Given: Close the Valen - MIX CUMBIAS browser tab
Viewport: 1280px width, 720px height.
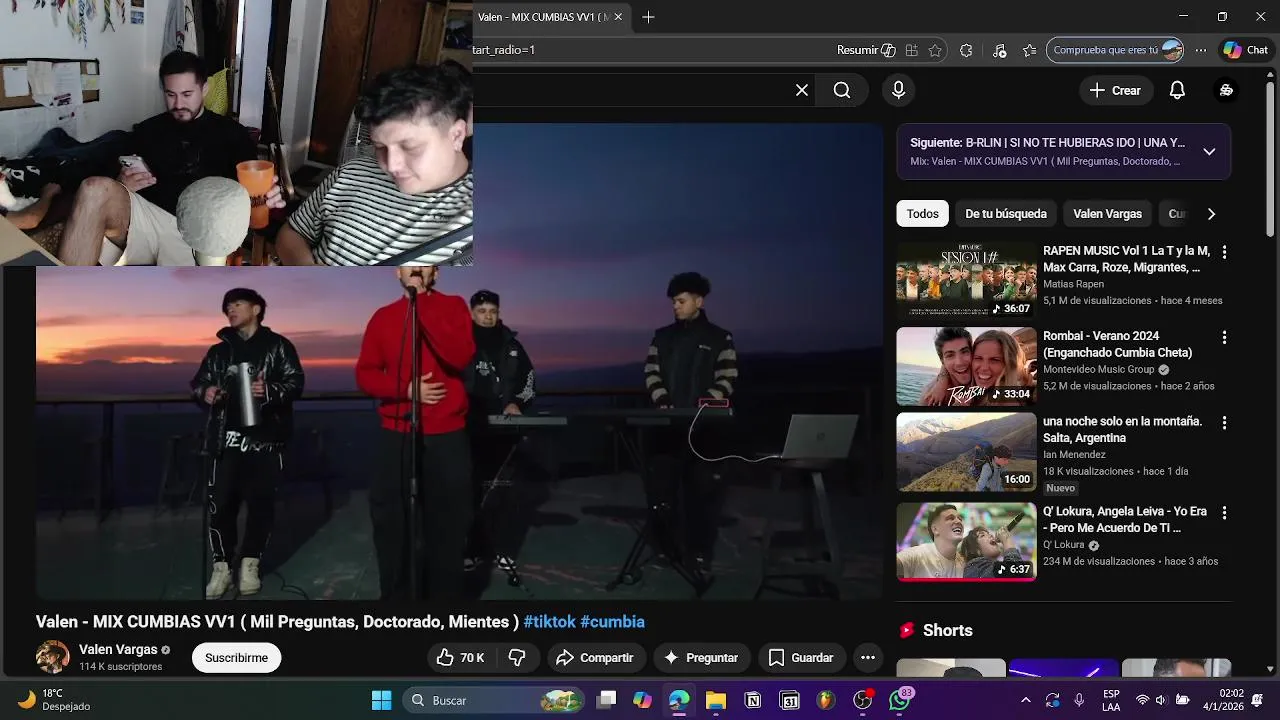Looking at the screenshot, I should point(618,17).
